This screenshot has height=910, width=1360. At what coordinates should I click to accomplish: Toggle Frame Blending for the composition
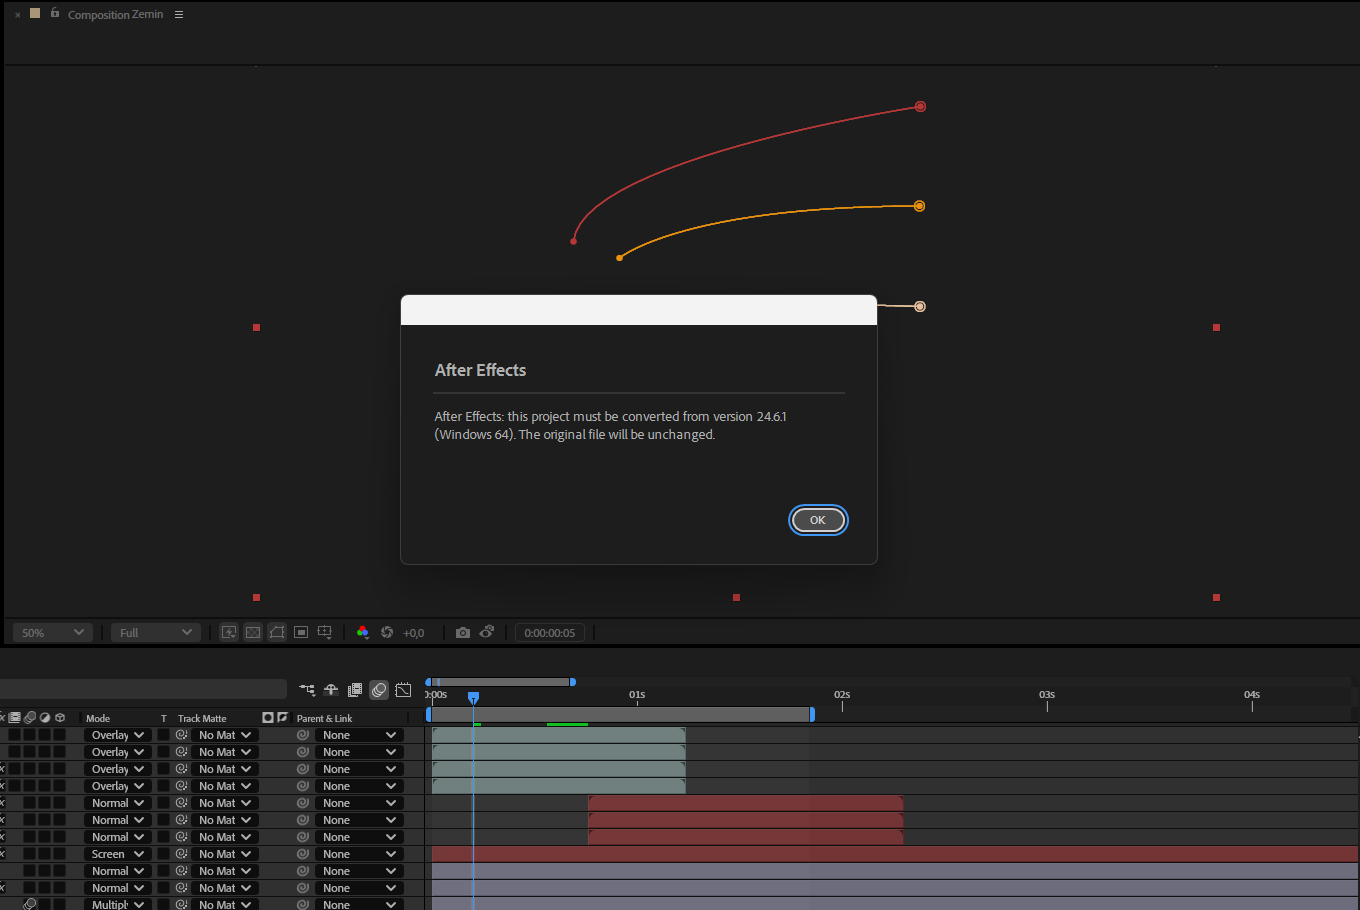pos(355,690)
